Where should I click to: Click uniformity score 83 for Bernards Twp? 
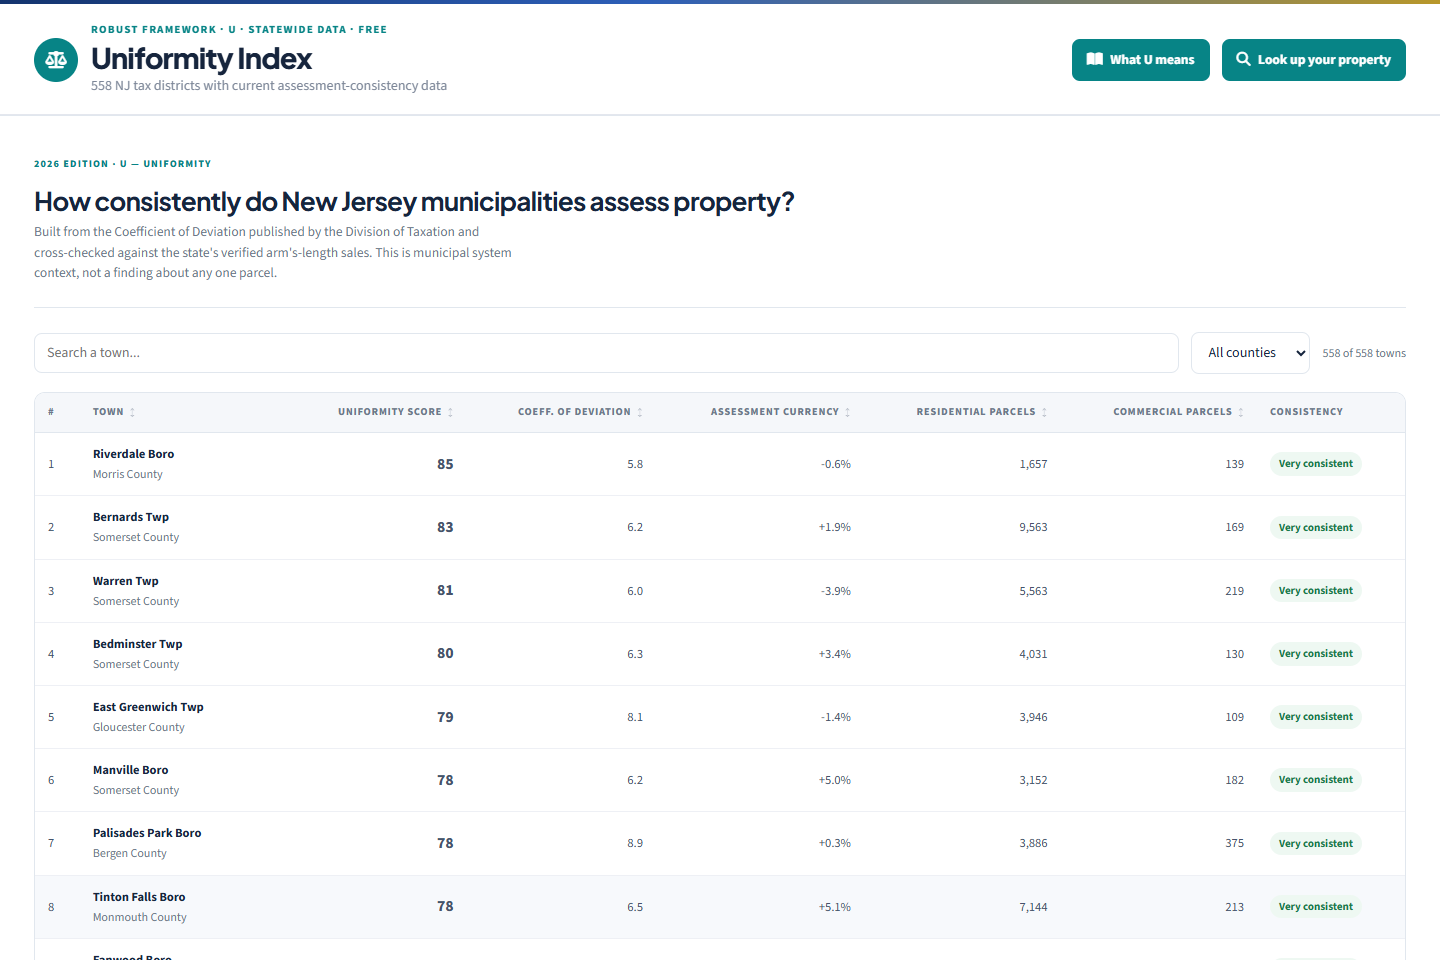point(445,527)
